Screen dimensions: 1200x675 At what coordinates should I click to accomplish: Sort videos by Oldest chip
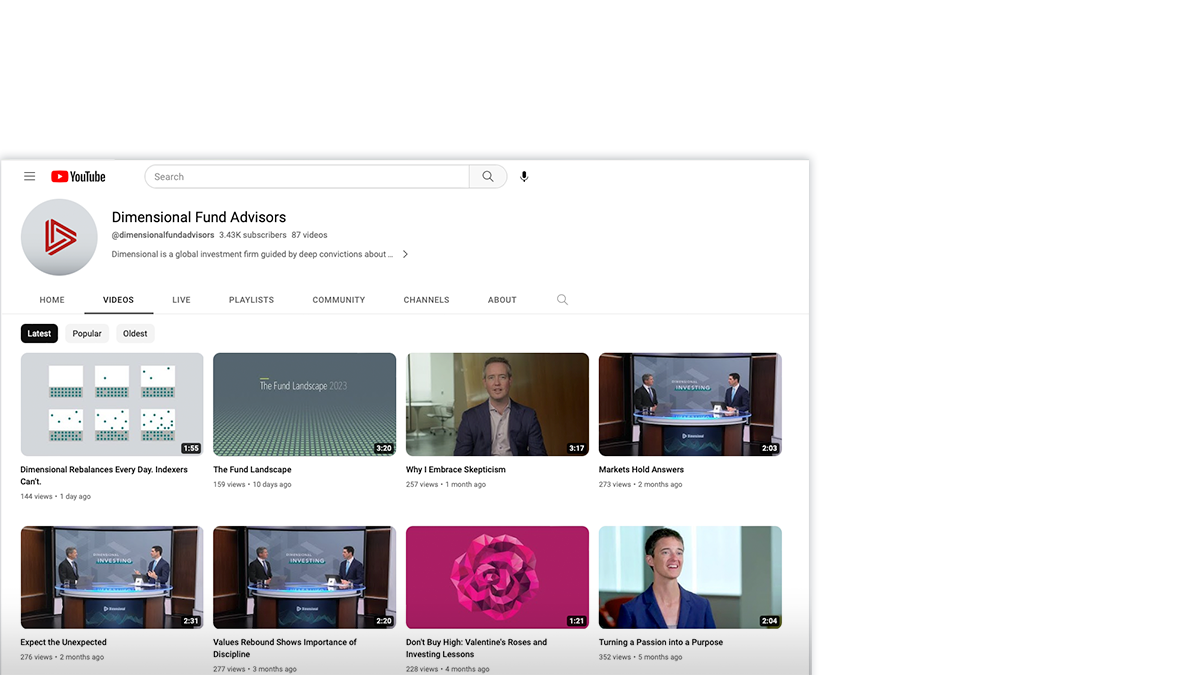135,334
